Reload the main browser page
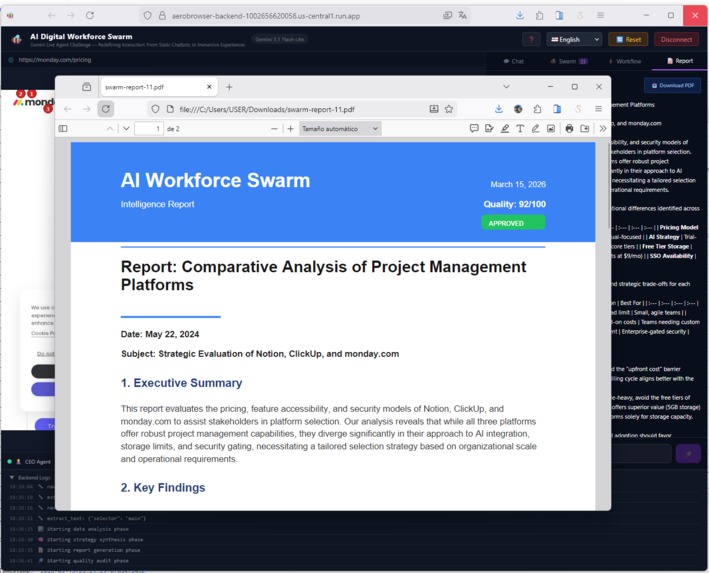The width and height of the screenshot is (709, 573). 90,15
